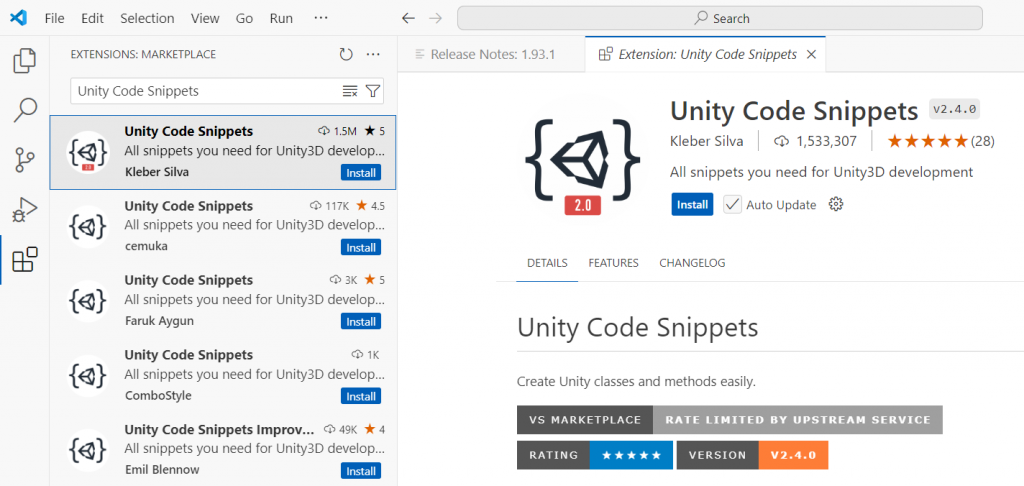Click the star rating with 28 reviews
The image size is (1024, 486).
tap(940, 141)
